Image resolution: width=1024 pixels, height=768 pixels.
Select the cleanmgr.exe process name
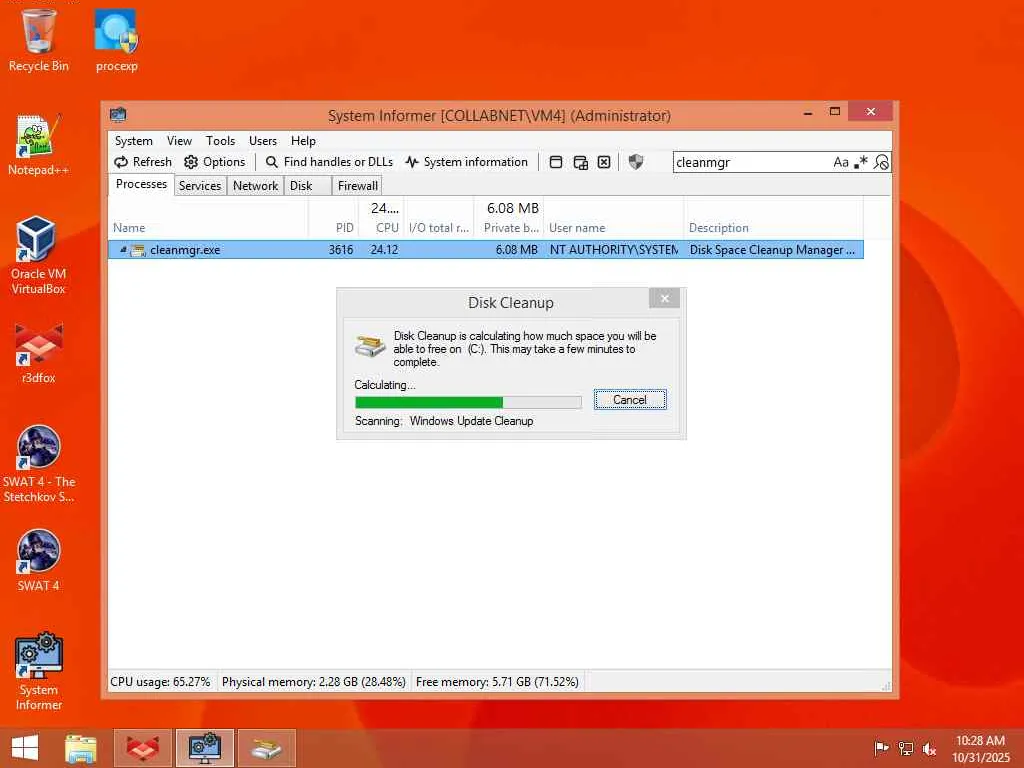coord(185,249)
